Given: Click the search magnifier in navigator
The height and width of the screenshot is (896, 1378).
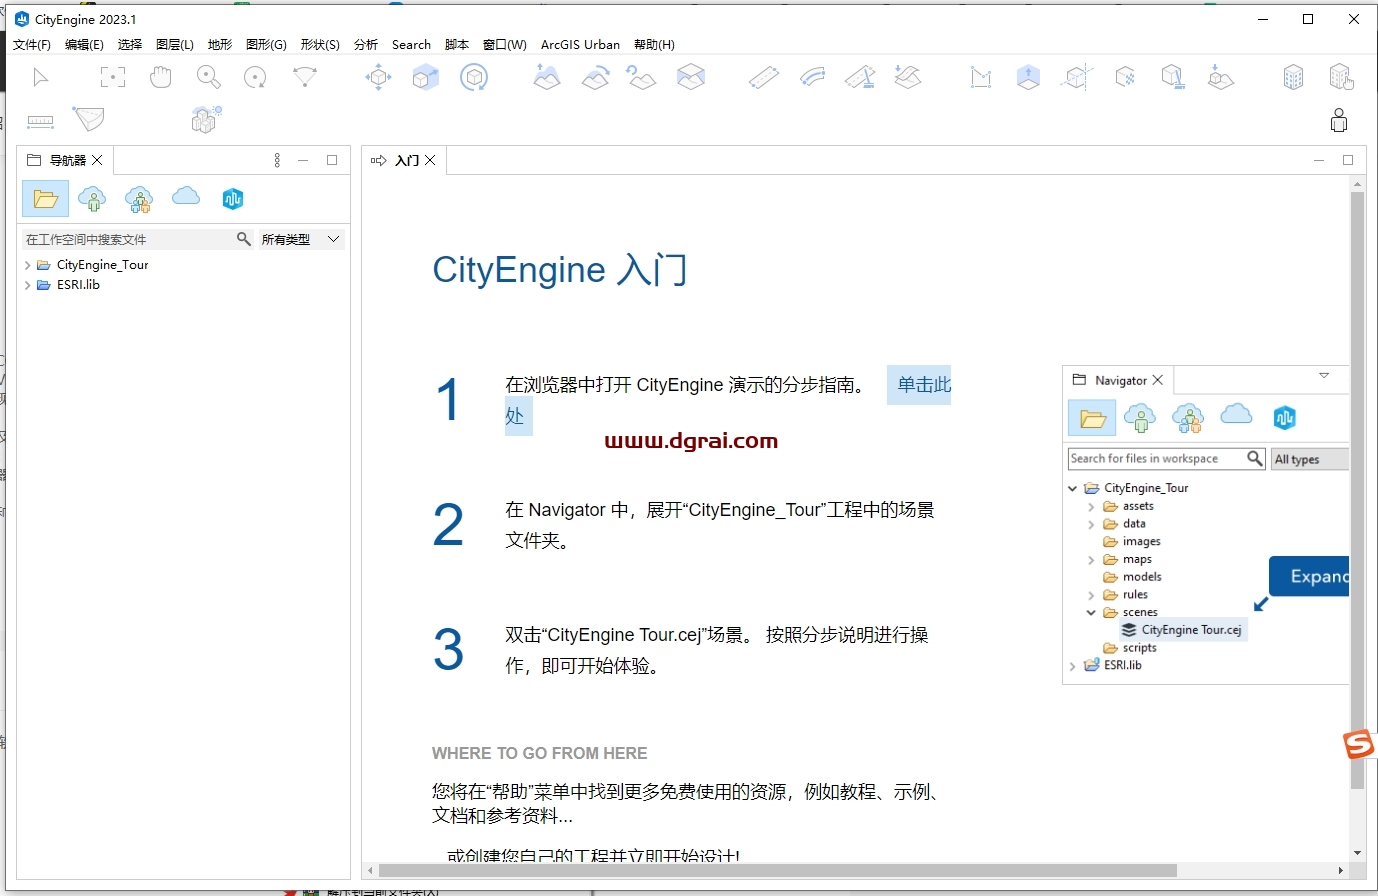Looking at the screenshot, I should click(243, 239).
